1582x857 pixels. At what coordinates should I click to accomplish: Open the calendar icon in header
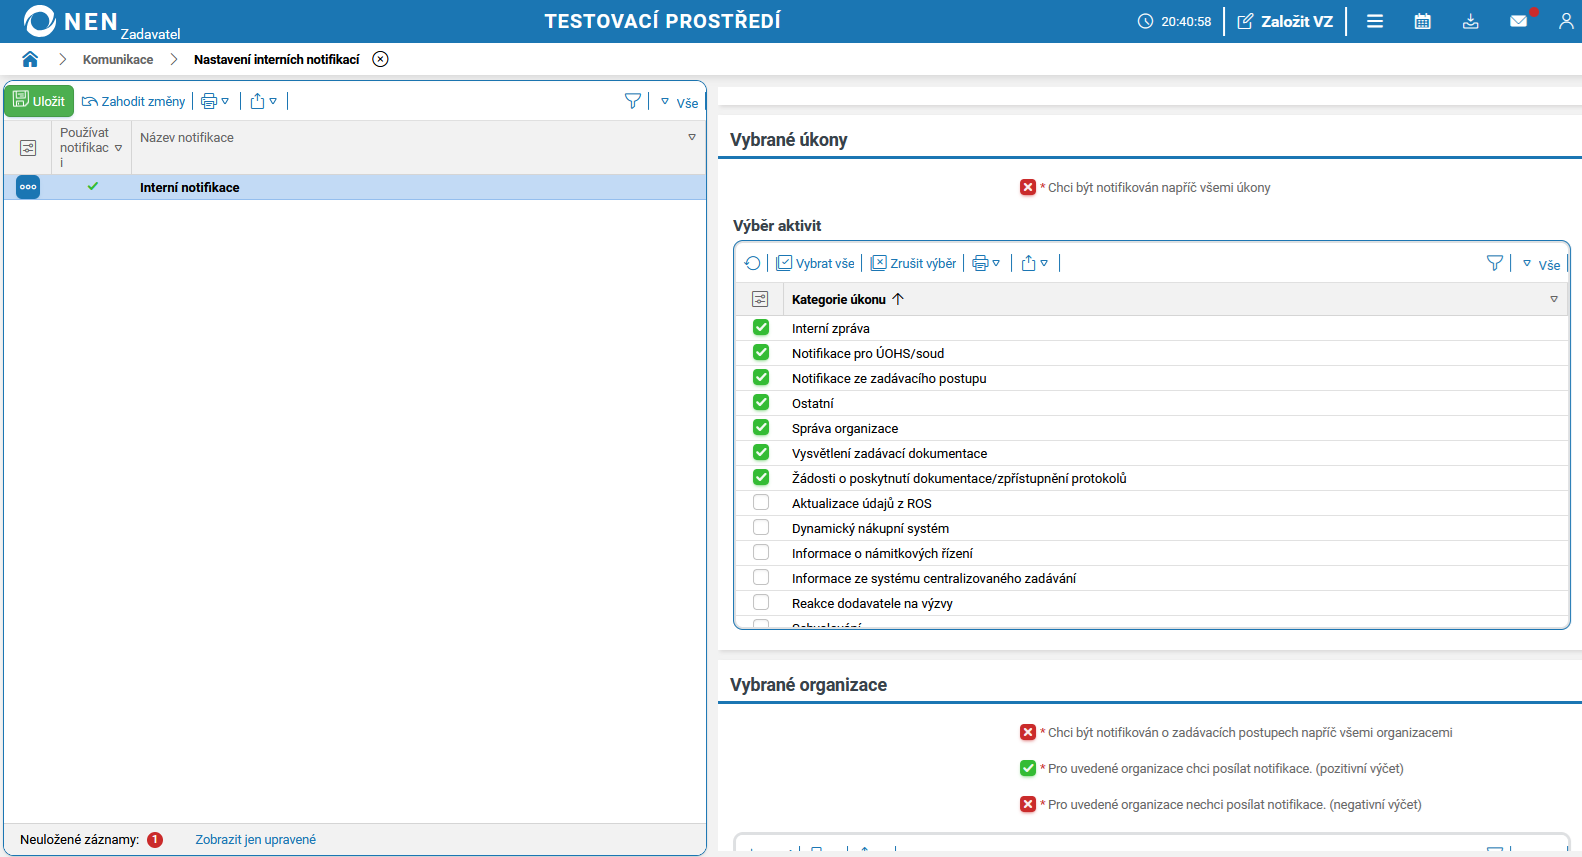(1422, 21)
